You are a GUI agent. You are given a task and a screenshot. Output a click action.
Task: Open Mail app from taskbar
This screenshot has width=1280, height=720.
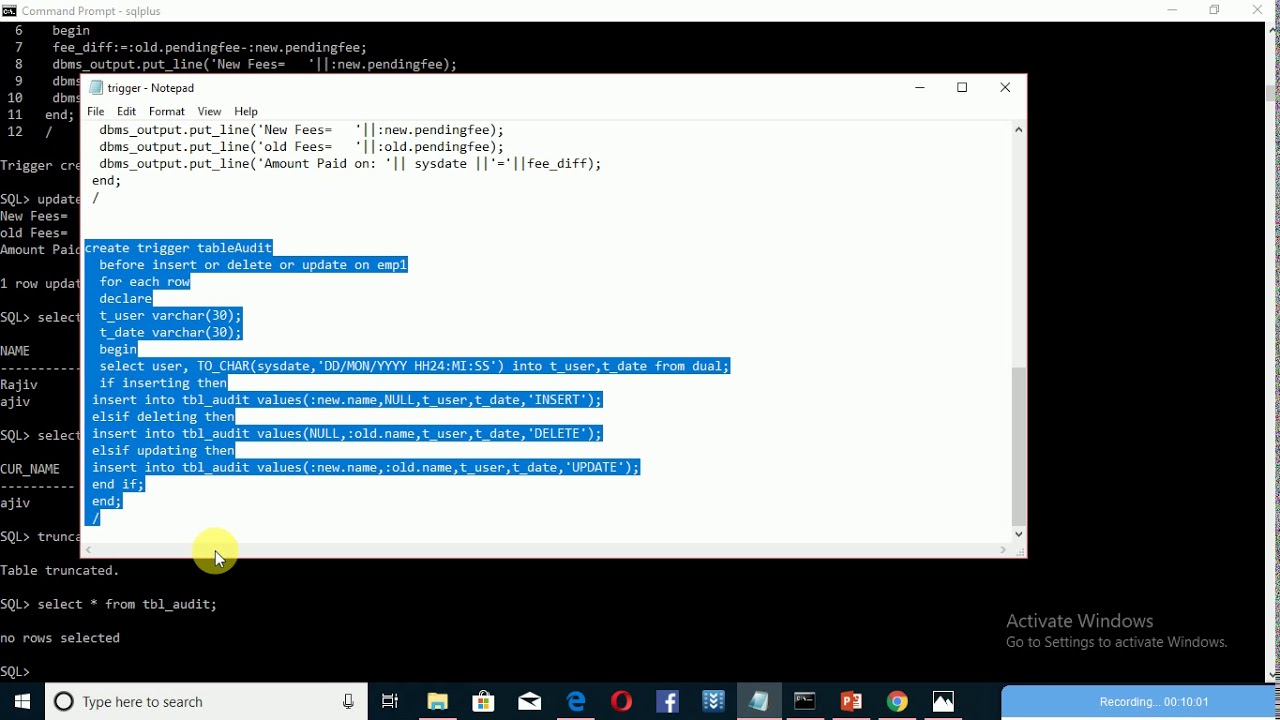[x=530, y=702]
